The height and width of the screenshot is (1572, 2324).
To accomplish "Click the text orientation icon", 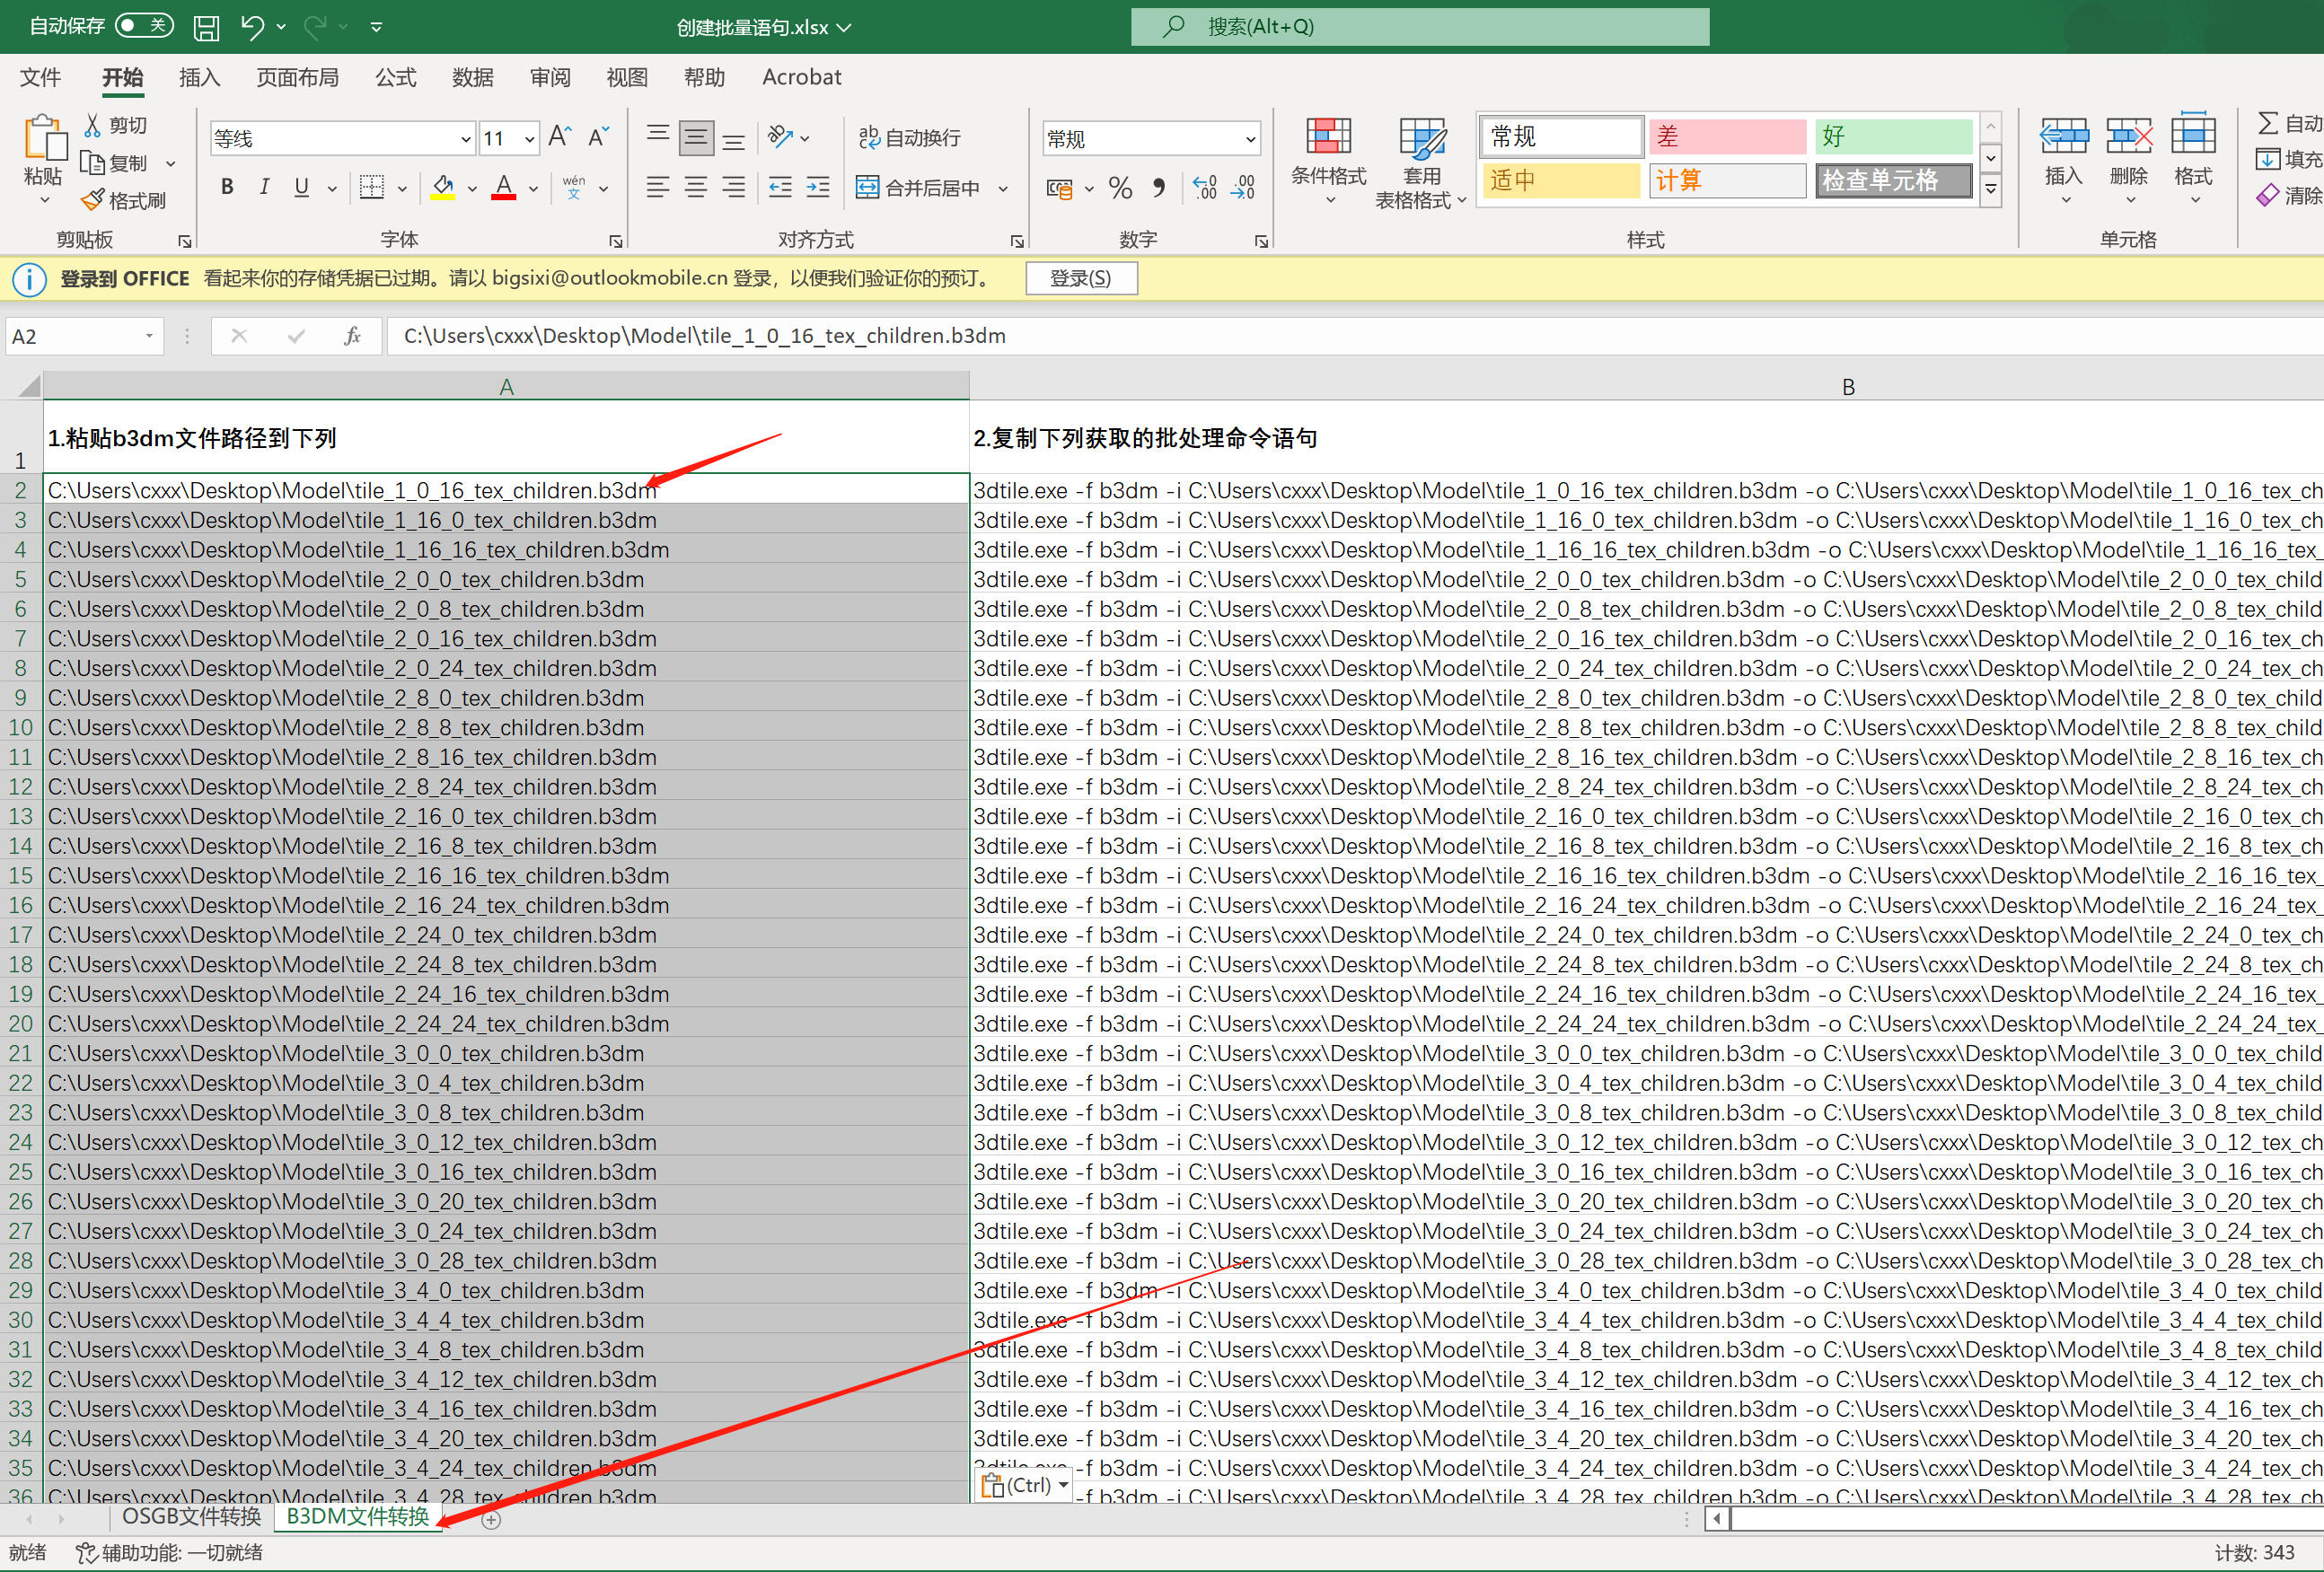I will (781, 136).
